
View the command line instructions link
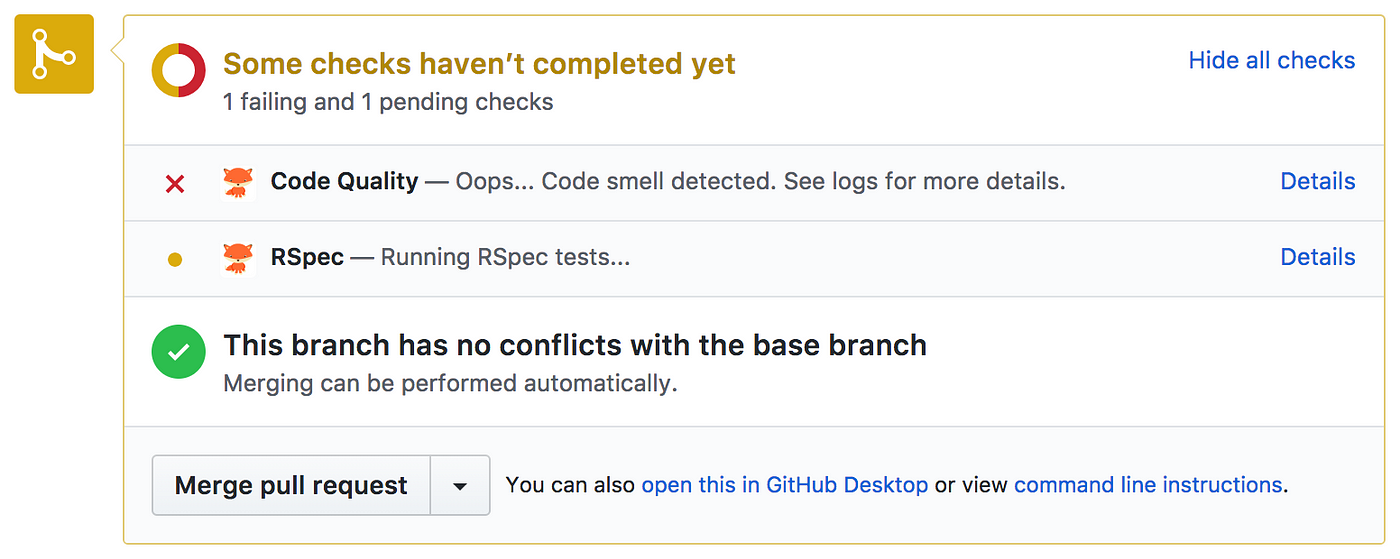1148,485
